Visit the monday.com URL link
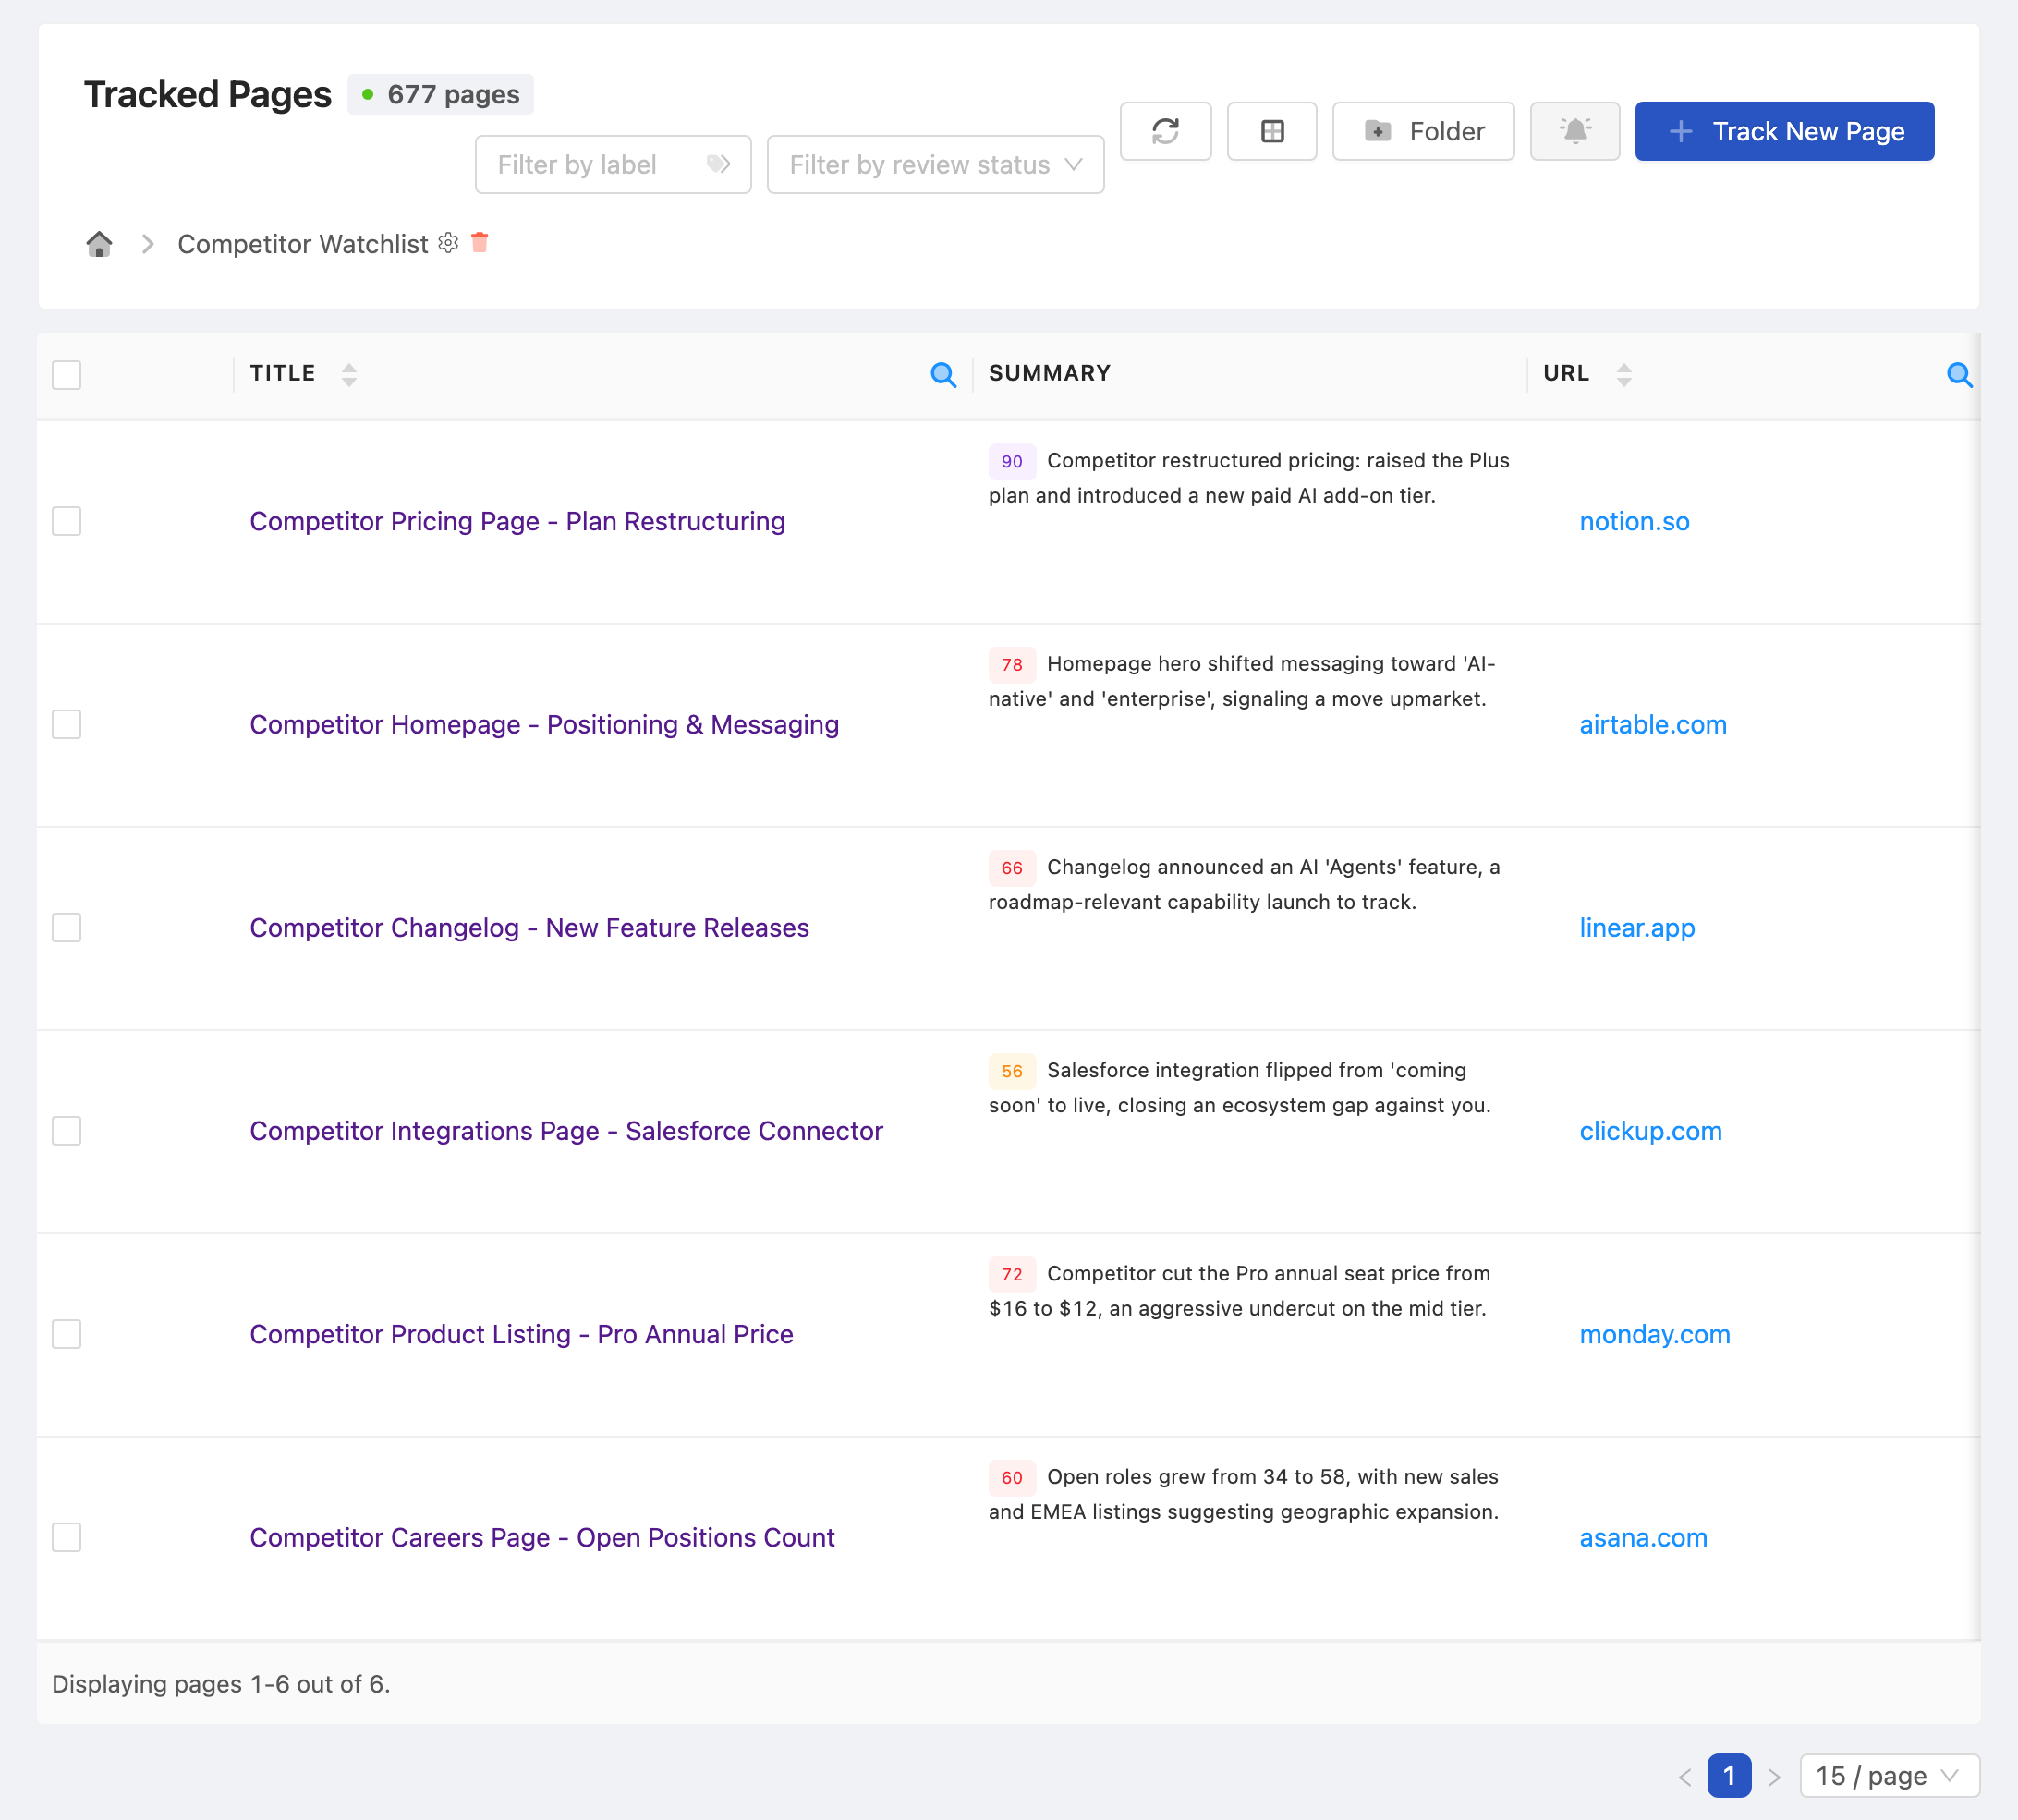The height and width of the screenshot is (1820, 2018). (x=1654, y=1334)
